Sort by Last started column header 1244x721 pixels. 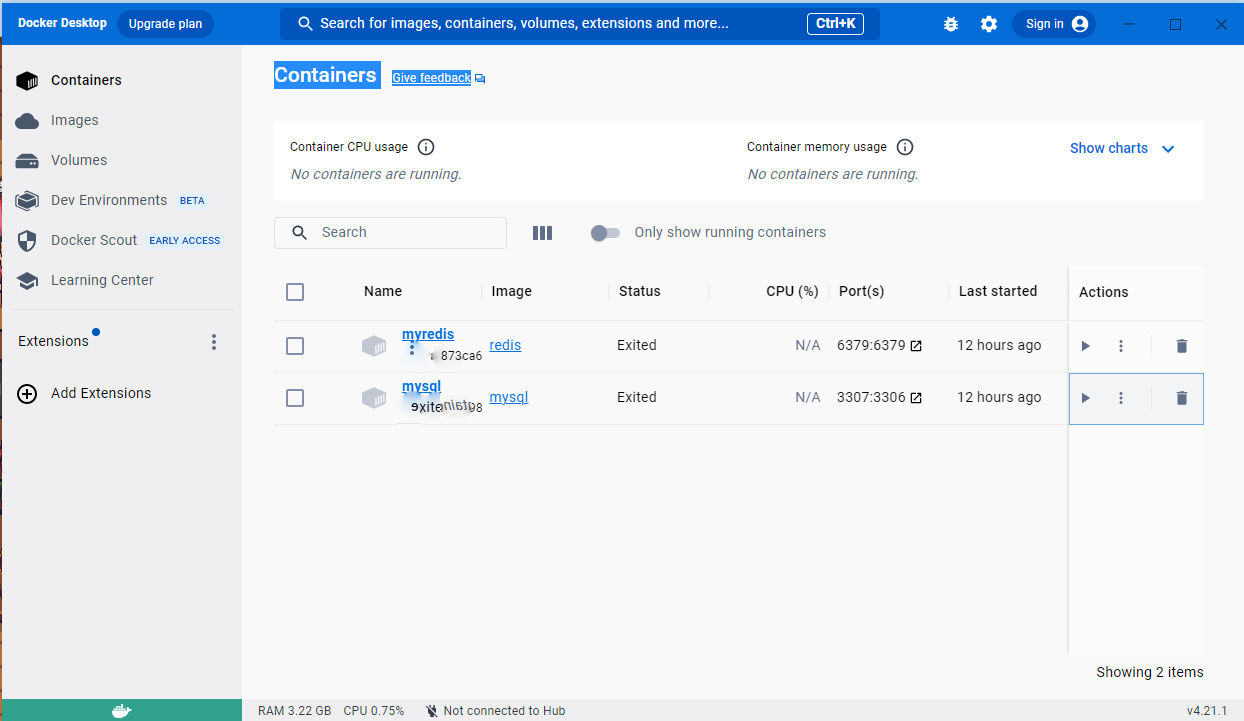[x=998, y=291]
